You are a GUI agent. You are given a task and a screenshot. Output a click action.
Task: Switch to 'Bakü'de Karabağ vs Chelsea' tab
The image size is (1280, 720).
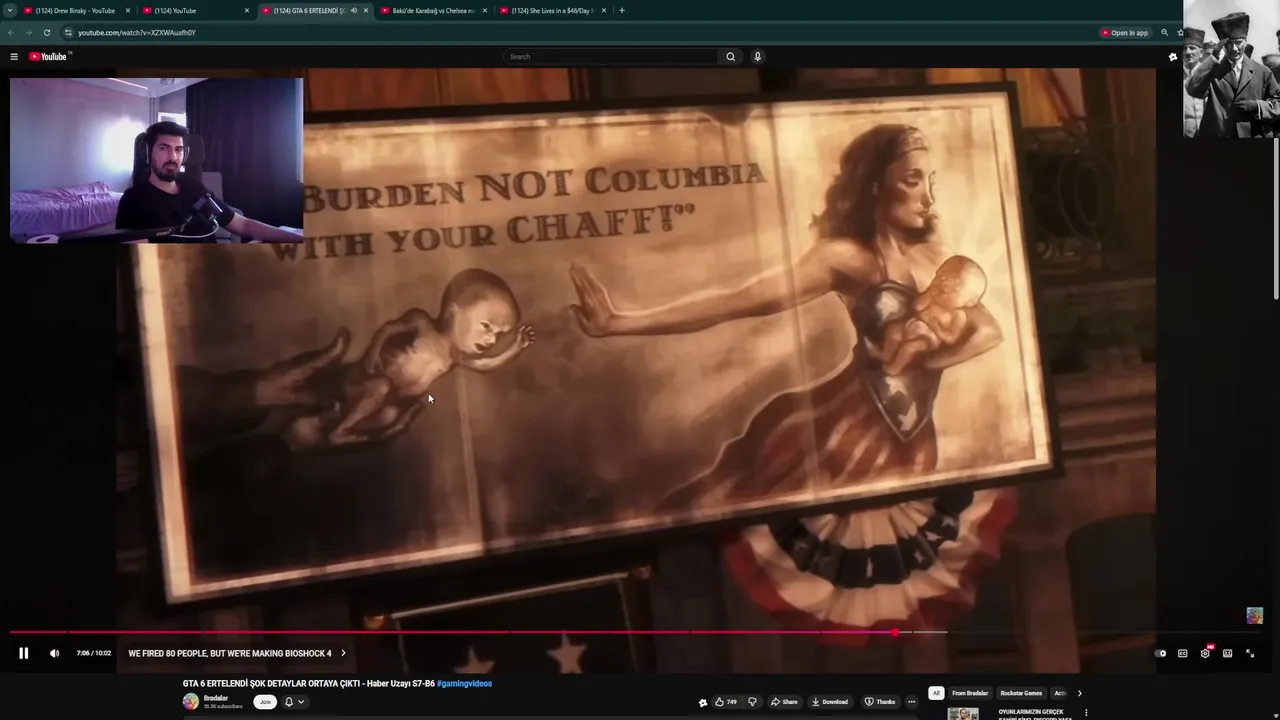pyautogui.click(x=433, y=11)
